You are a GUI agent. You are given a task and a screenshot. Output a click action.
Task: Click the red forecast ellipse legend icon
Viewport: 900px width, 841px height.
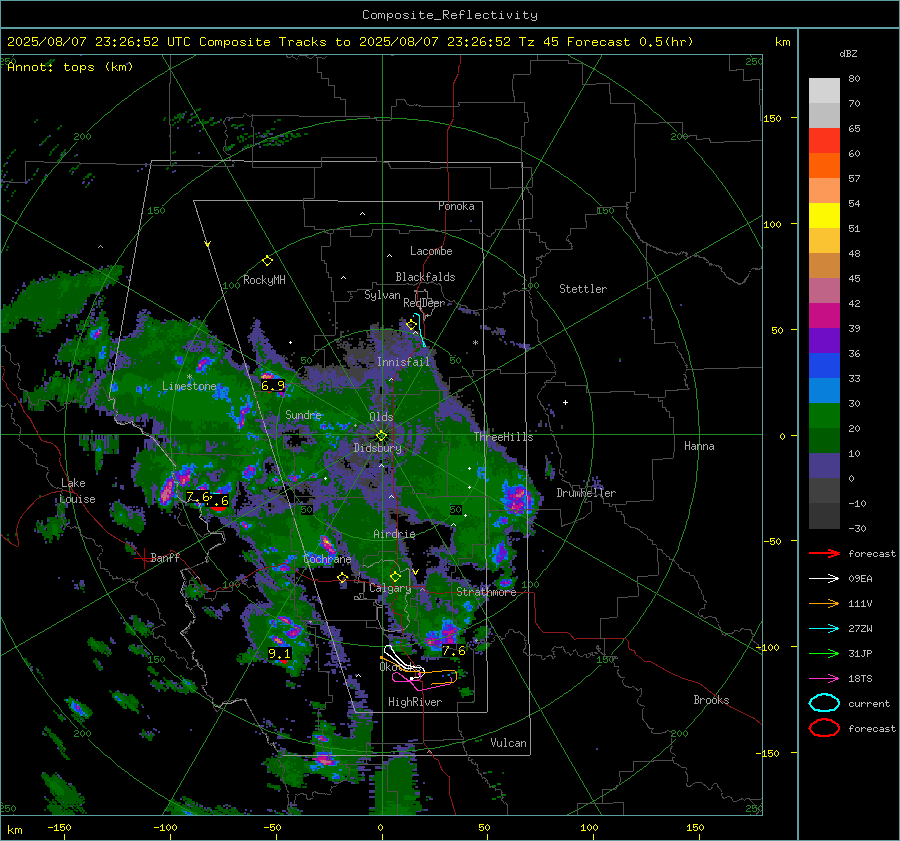824,728
